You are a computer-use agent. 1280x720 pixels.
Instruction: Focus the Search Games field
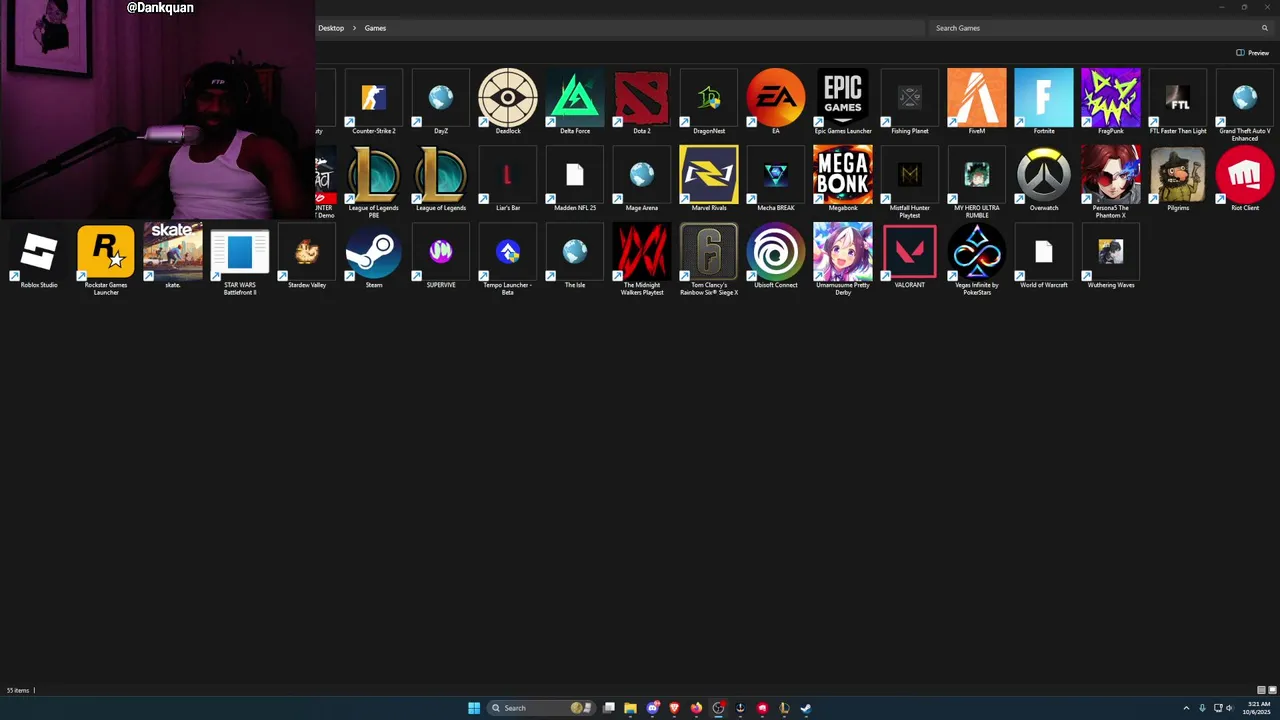[1102, 28]
